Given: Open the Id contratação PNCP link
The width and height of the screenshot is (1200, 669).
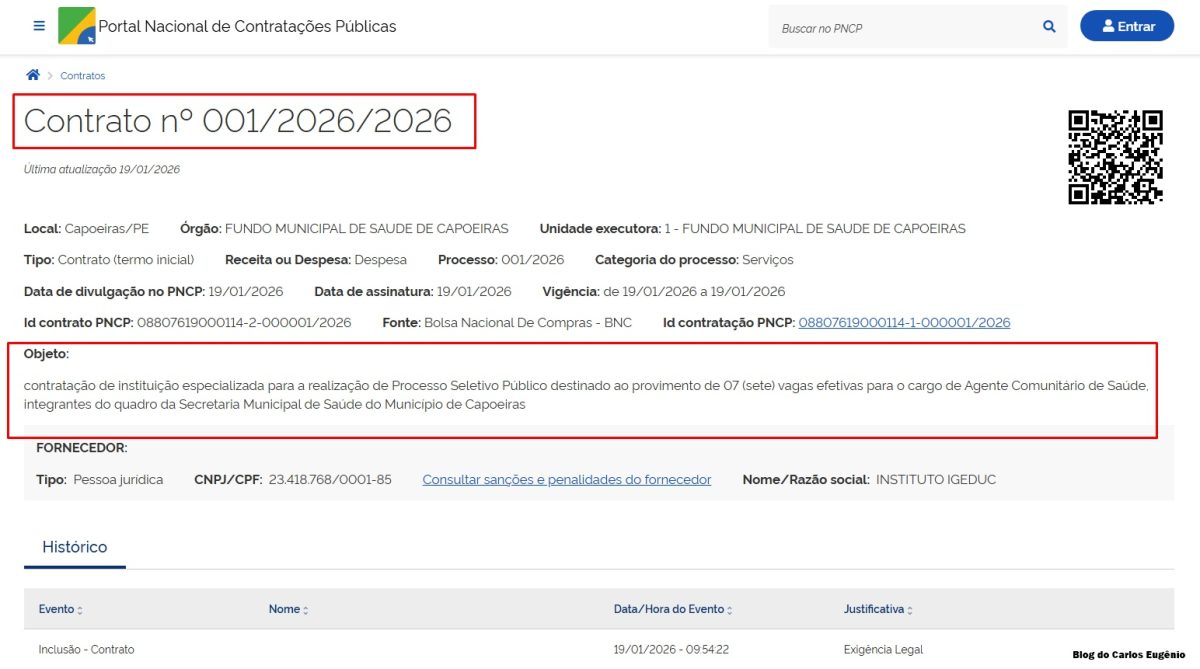Looking at the screenshot, I should point(904,322).
